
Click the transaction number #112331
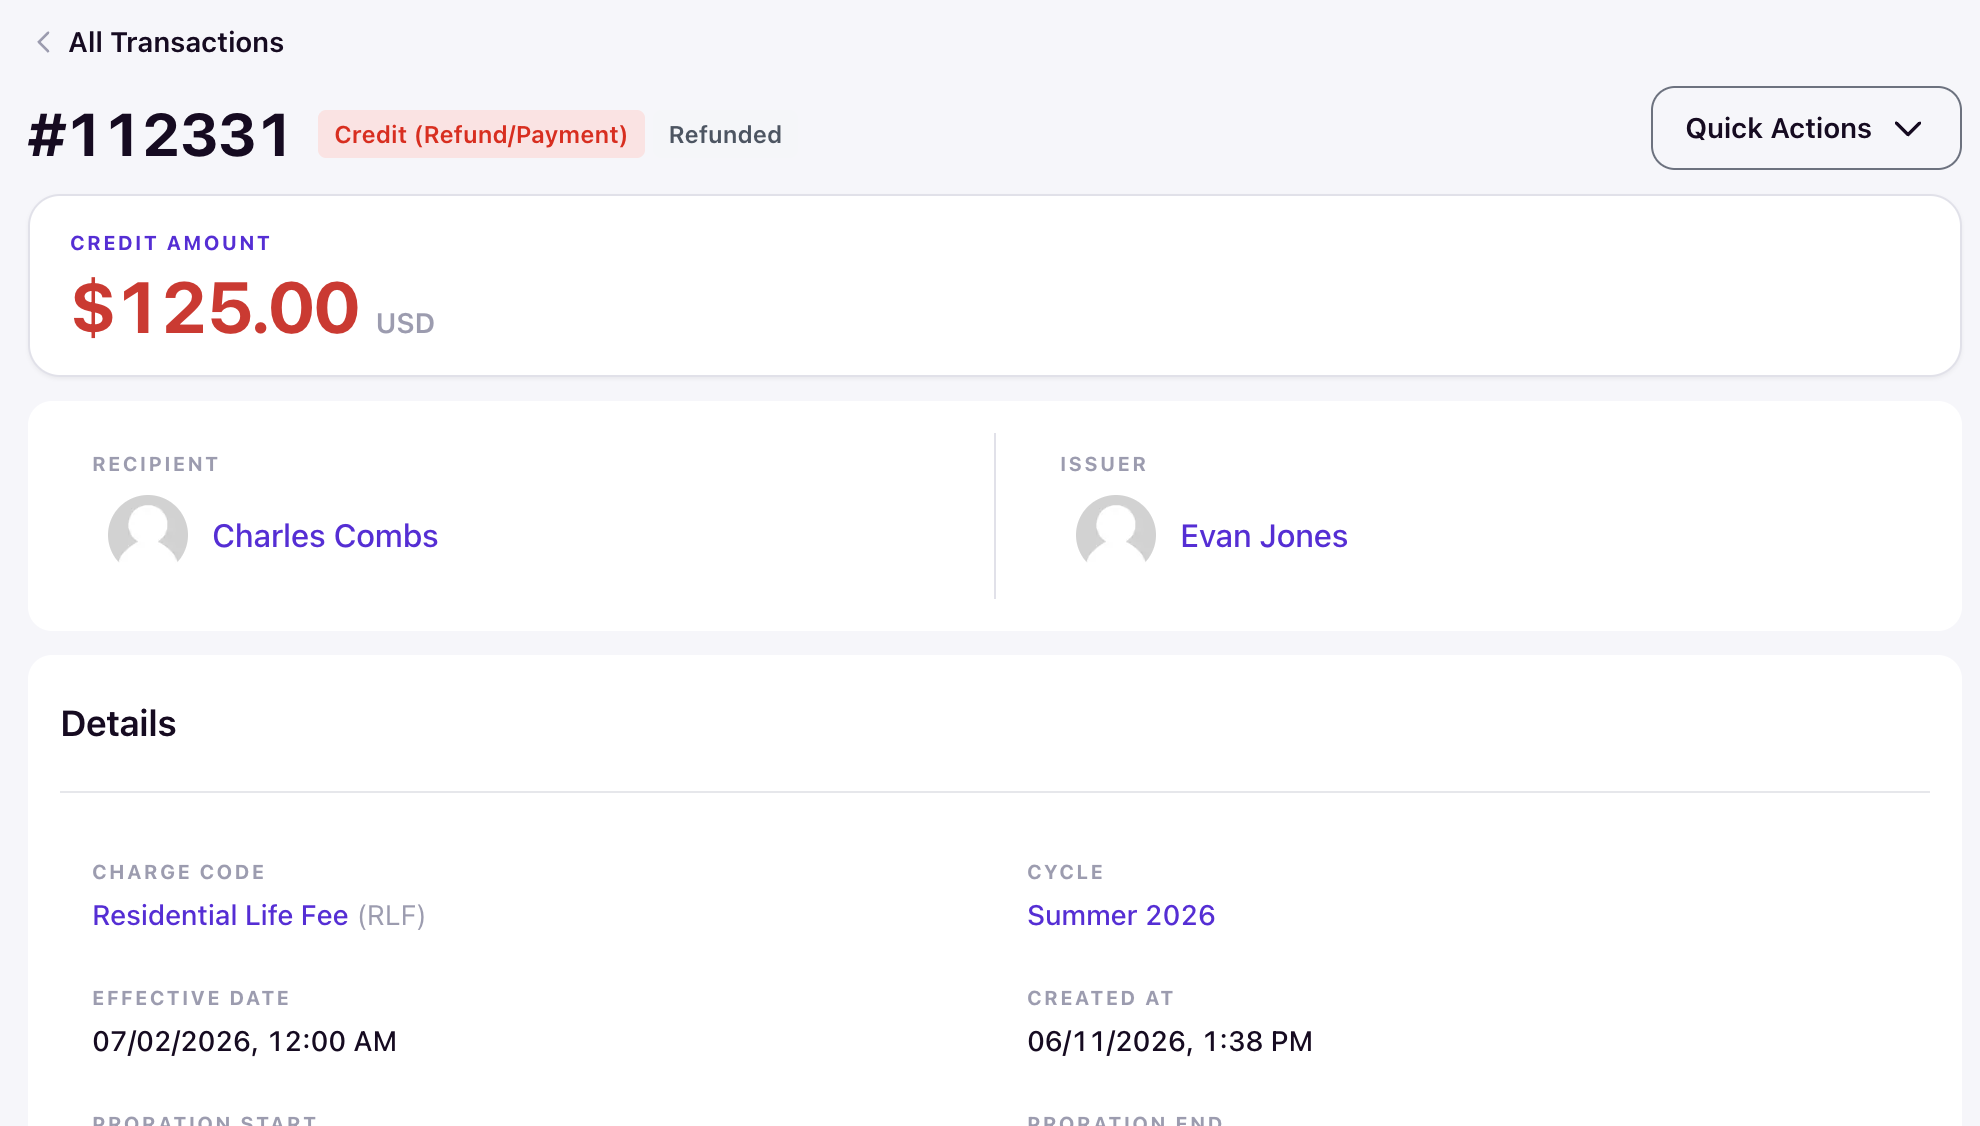click(160, 134)
